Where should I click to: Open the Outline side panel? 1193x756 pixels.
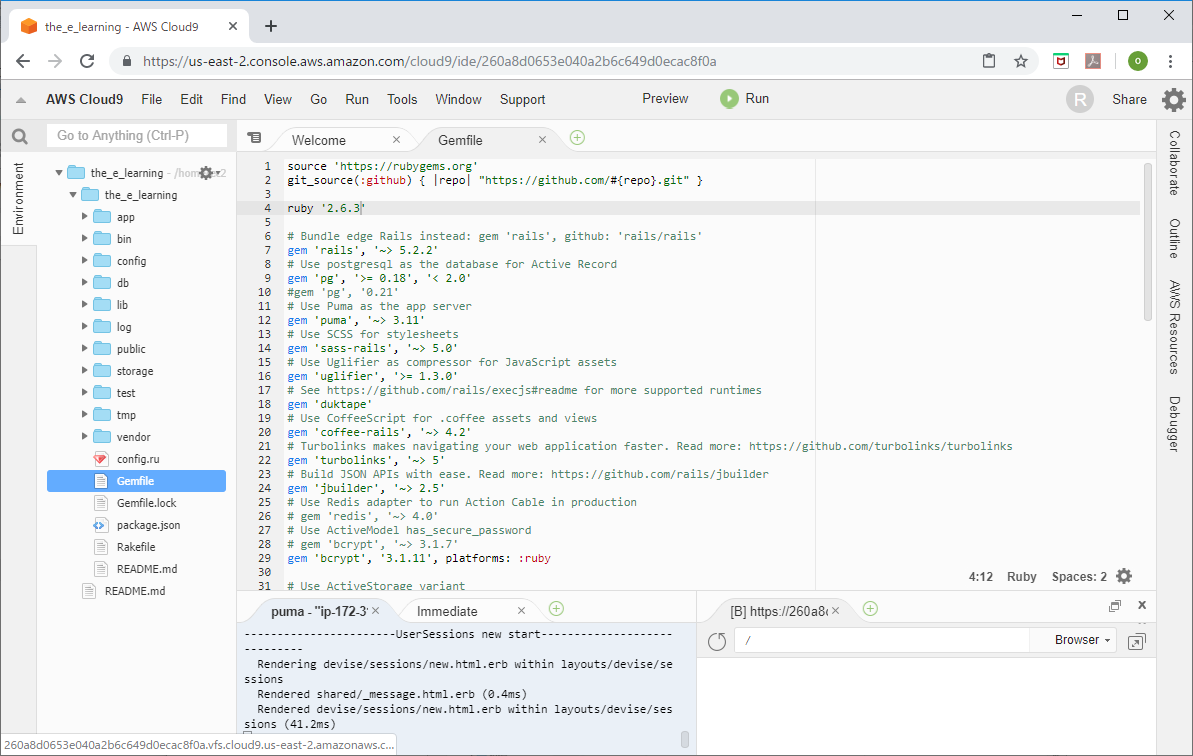[1175, 238]
